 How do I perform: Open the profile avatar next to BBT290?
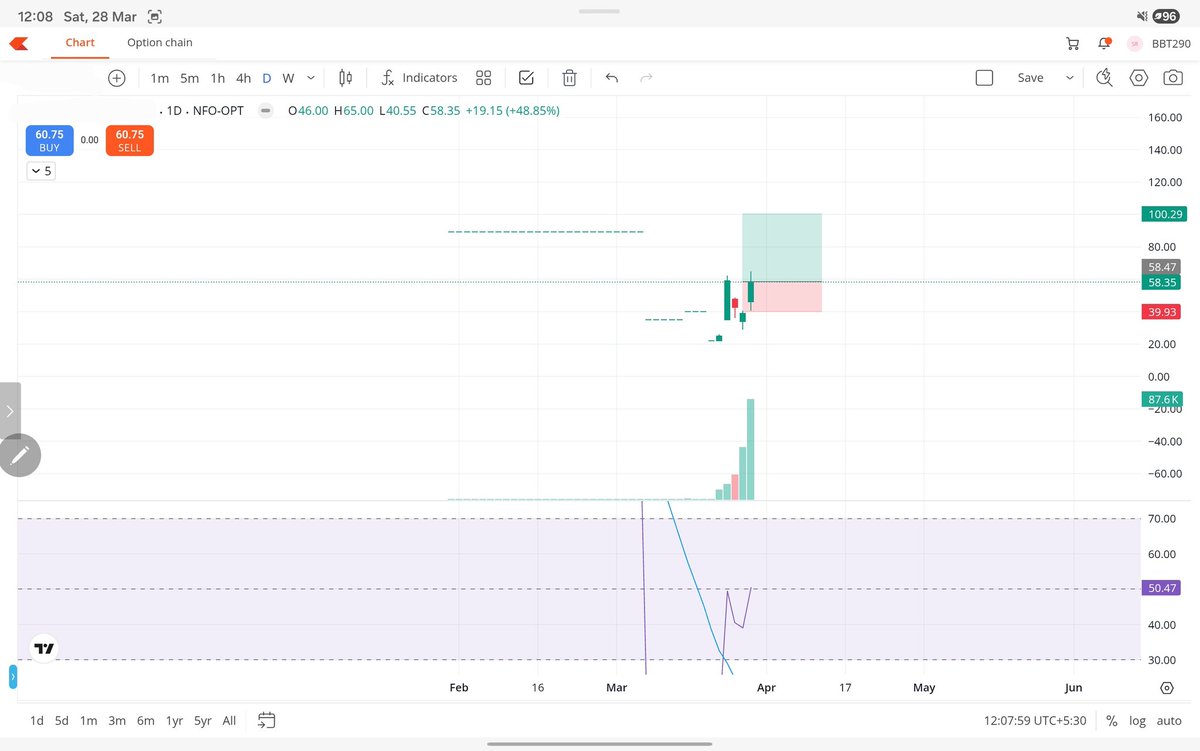click(1135, 43)
